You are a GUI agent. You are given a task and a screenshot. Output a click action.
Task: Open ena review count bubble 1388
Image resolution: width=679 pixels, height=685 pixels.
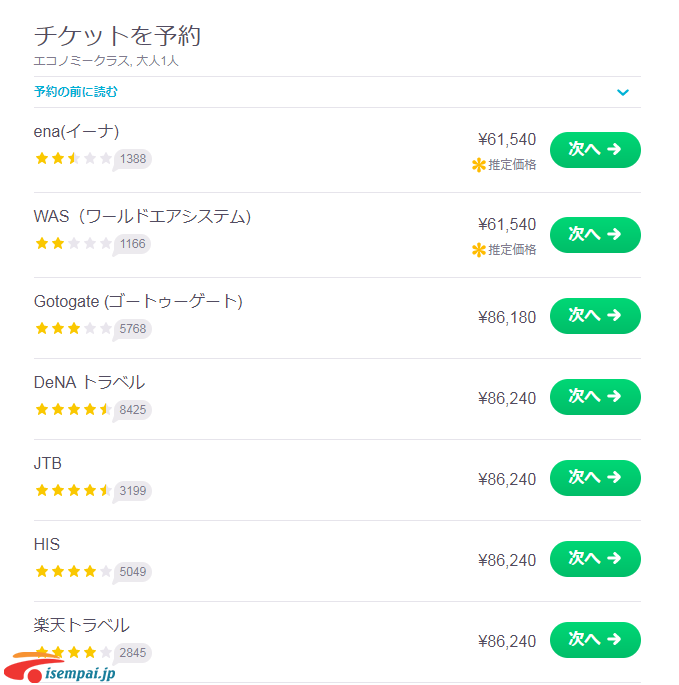tap(132, 159)
